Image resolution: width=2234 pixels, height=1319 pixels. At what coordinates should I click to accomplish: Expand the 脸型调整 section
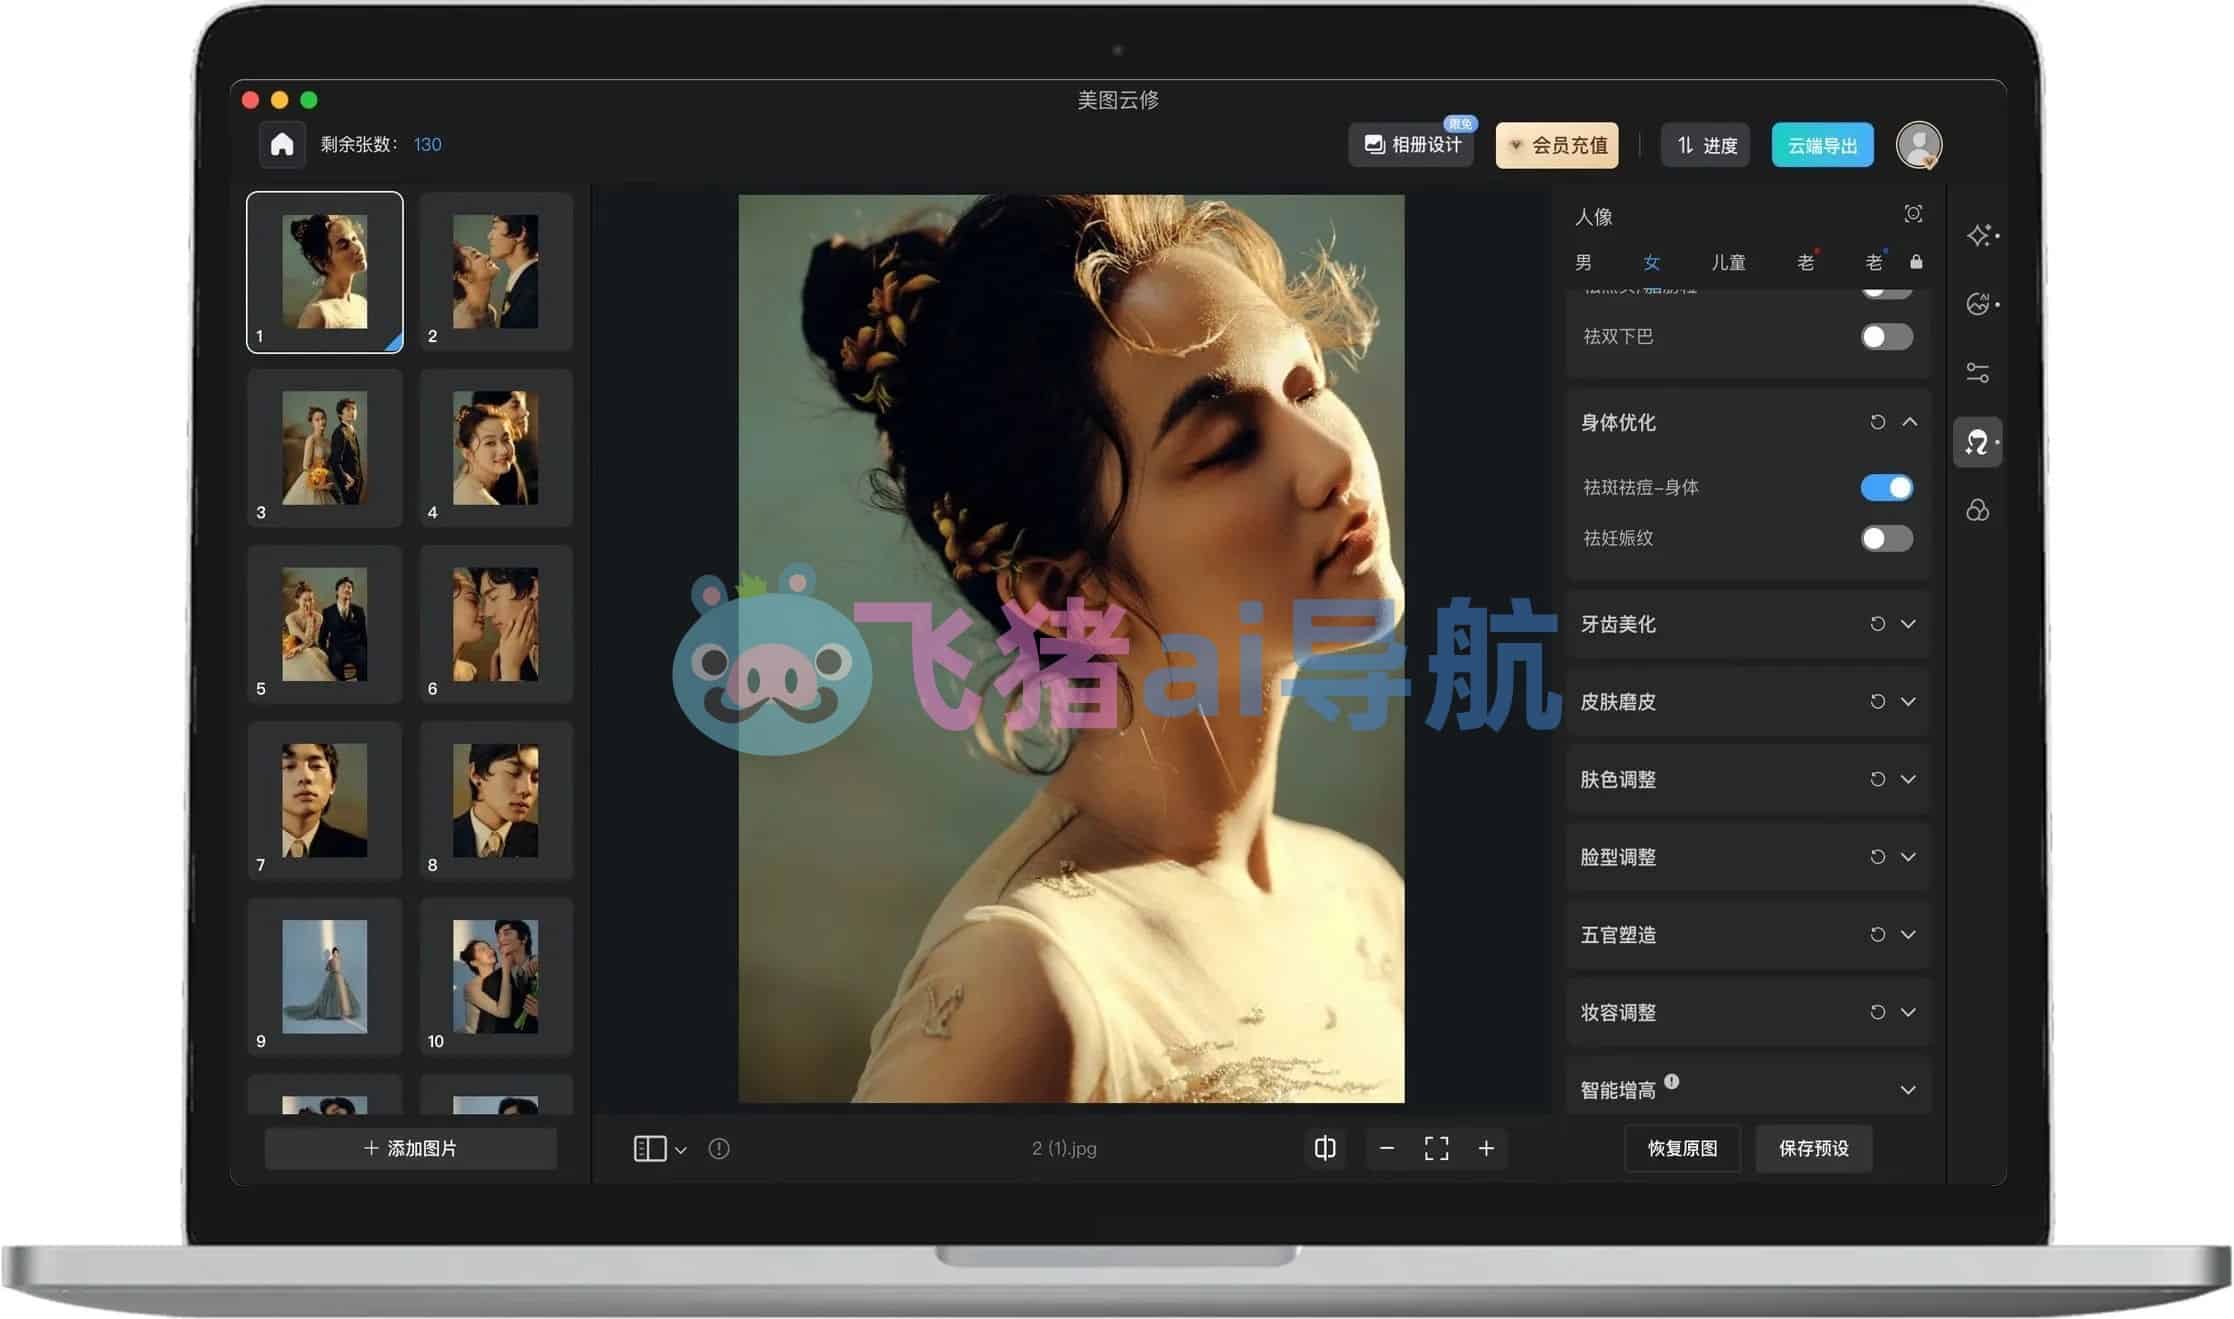[x=1909, y=857]
